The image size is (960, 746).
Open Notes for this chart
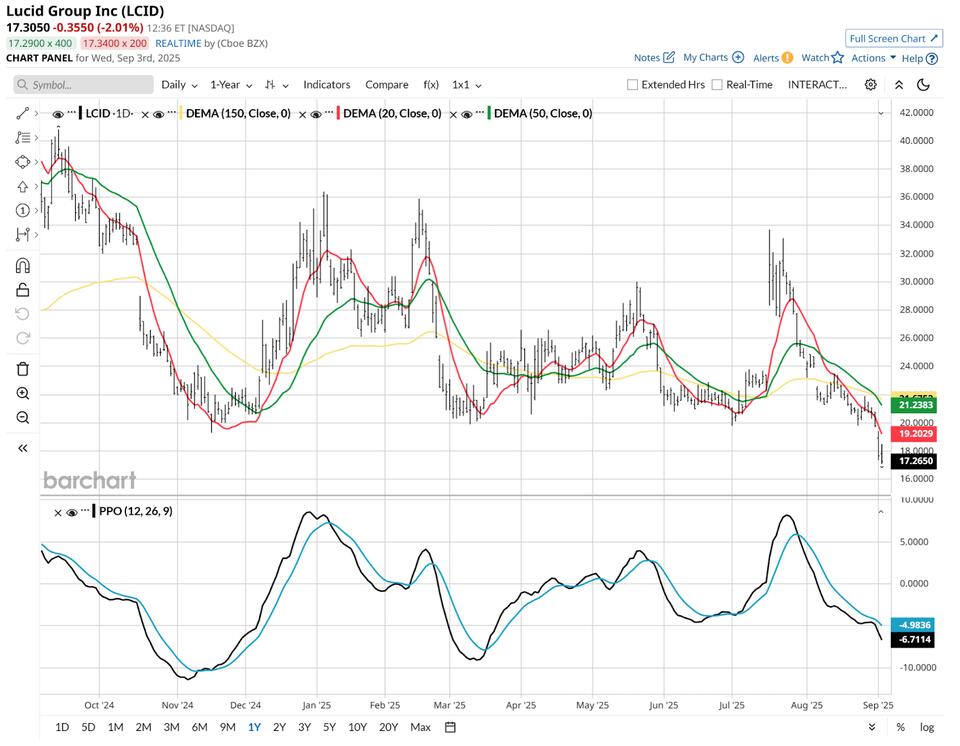[654, 58]
